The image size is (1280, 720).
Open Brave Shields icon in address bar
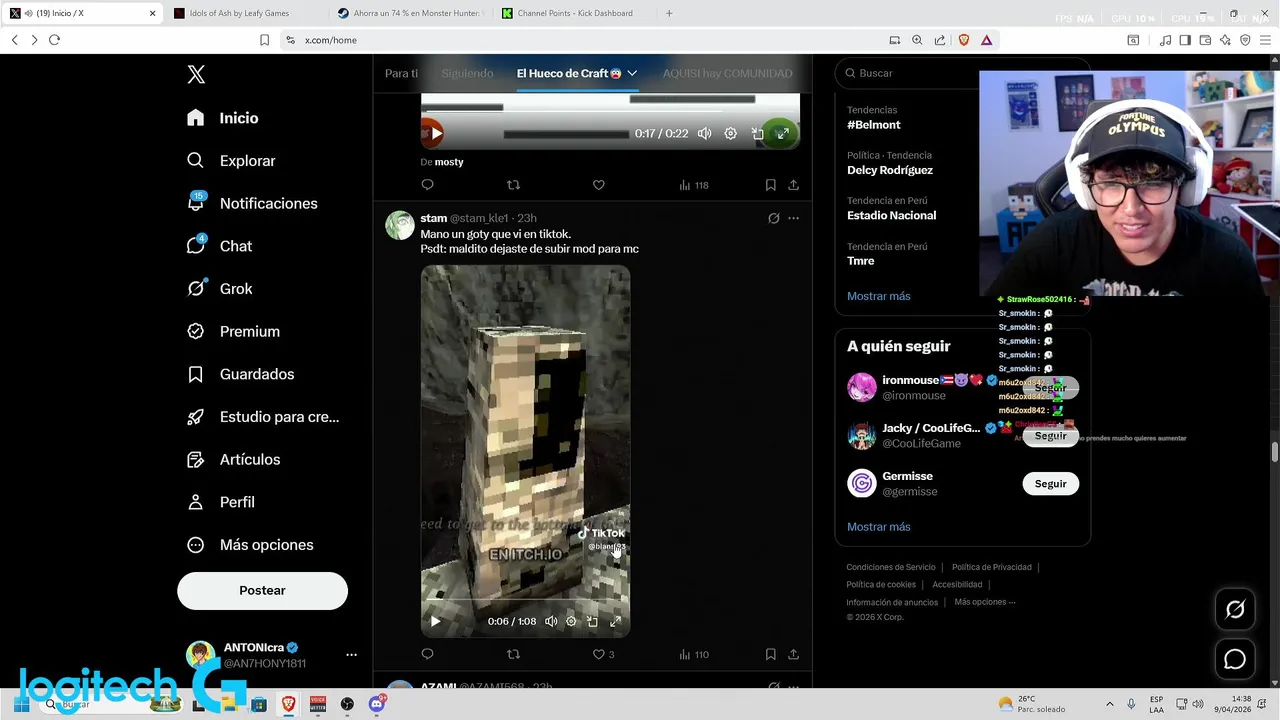[964, 40]
